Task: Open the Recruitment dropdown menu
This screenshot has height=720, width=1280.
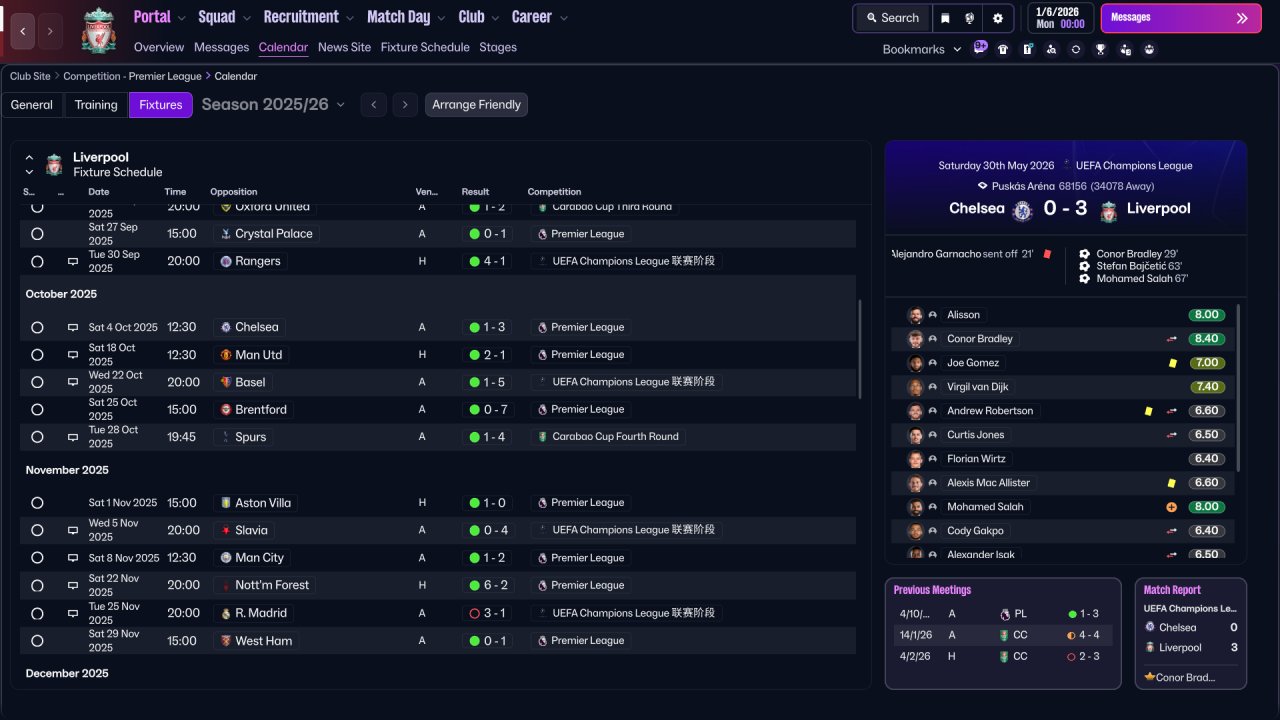Action: coord(308,17)
